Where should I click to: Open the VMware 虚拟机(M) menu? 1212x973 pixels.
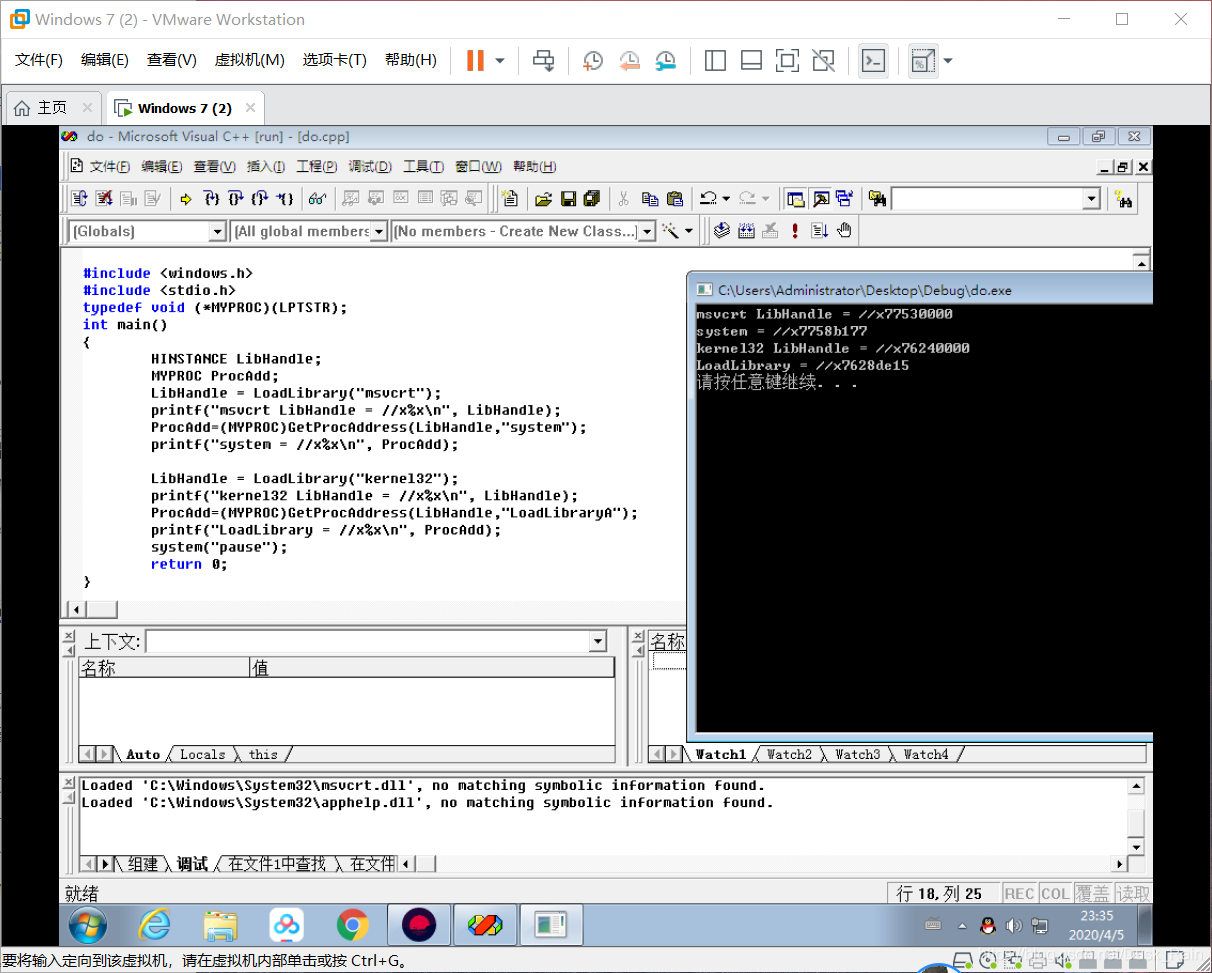(x=249, y=60)
